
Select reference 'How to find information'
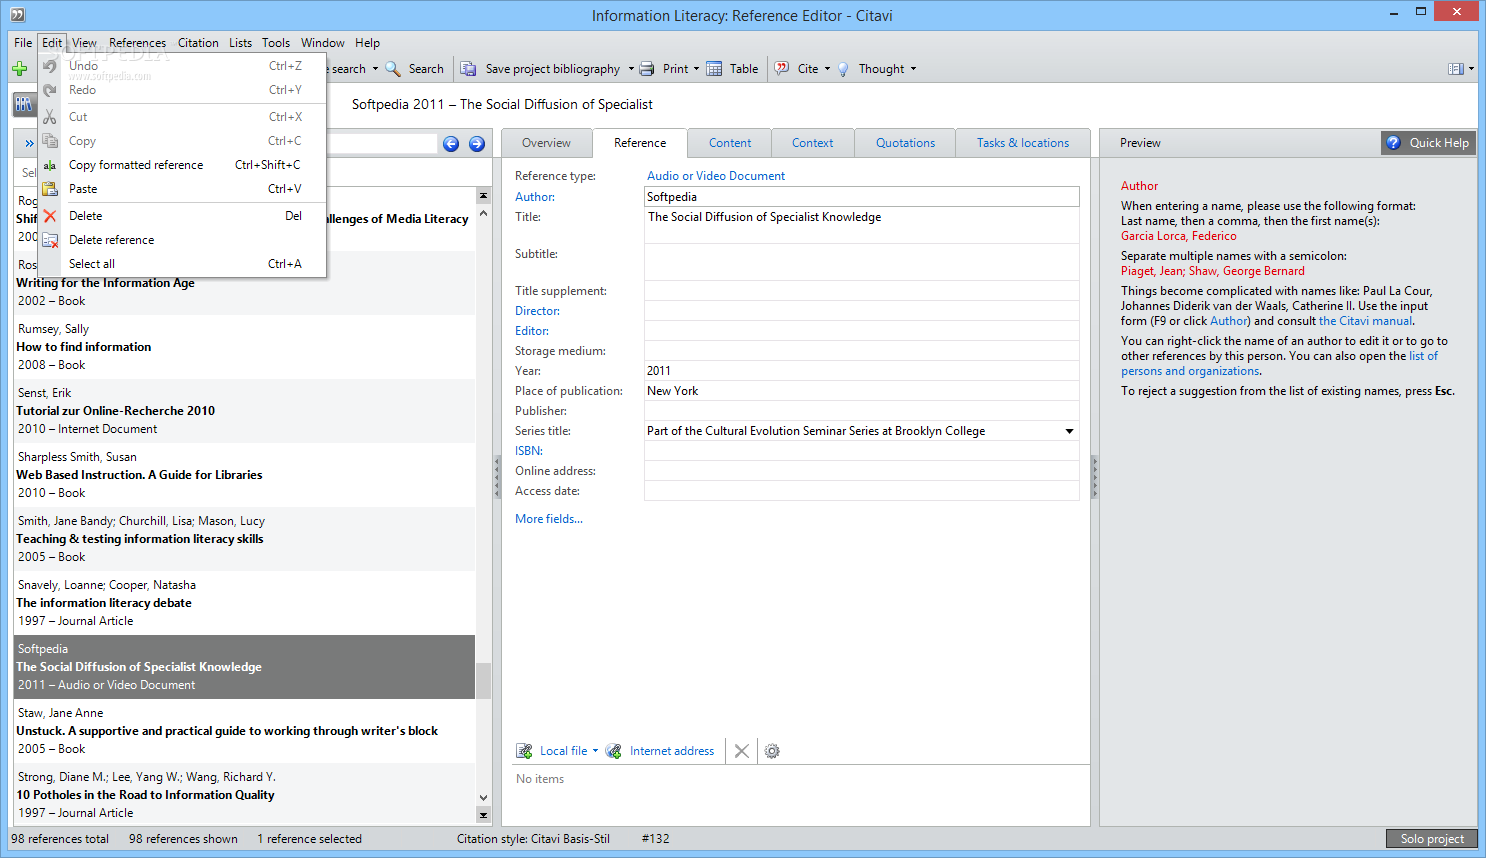244,347
